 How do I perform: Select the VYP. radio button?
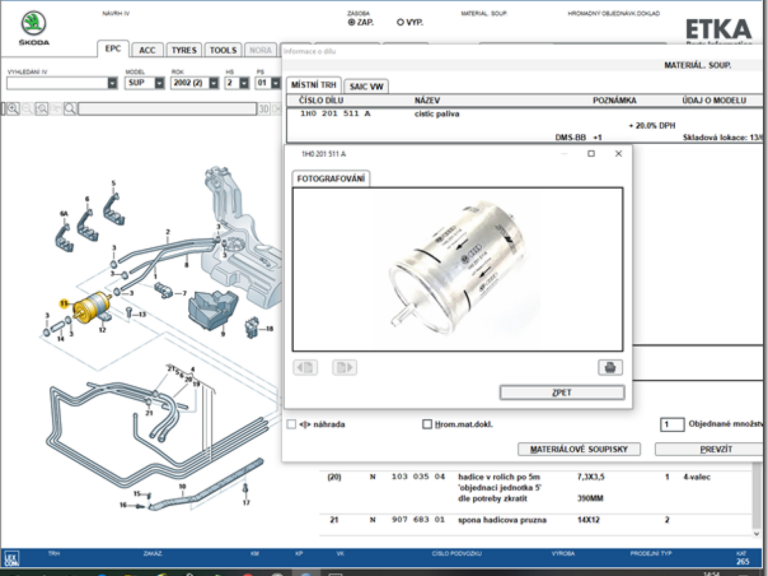pyautogui.click(x=401, y=21)
